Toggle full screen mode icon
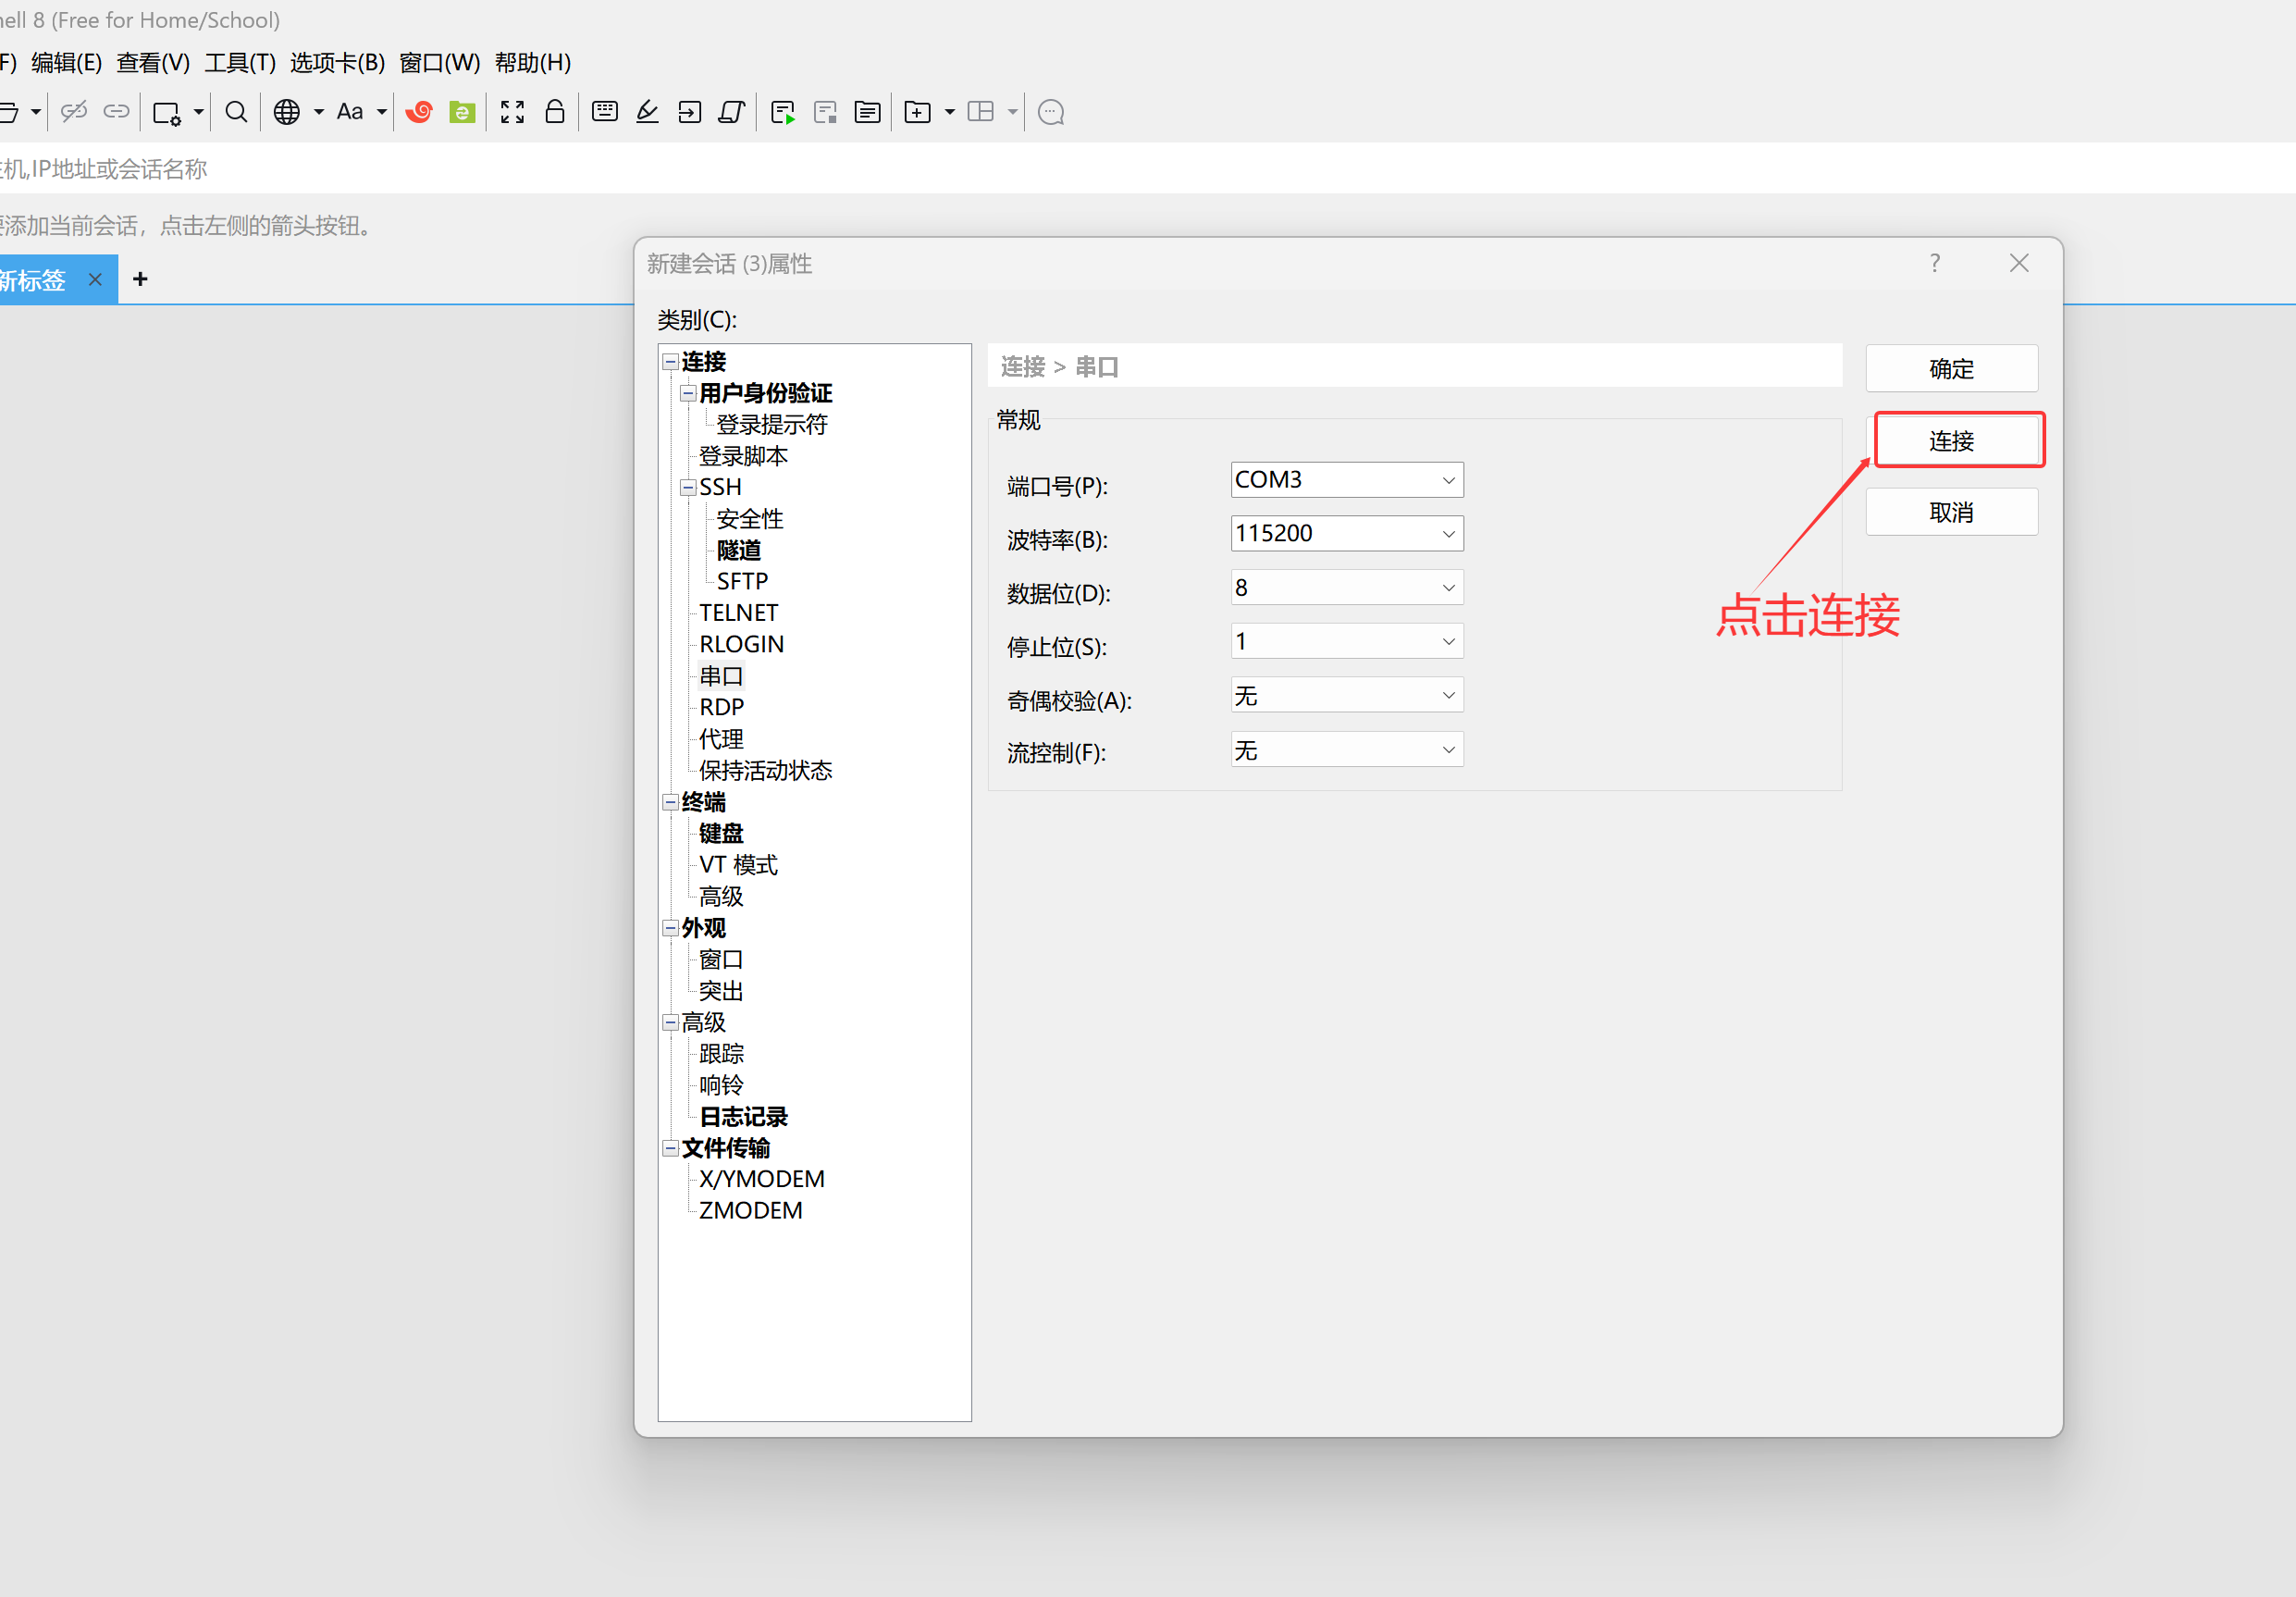The width and height of the screenshot is (2296, 1597). coord(512,112)
